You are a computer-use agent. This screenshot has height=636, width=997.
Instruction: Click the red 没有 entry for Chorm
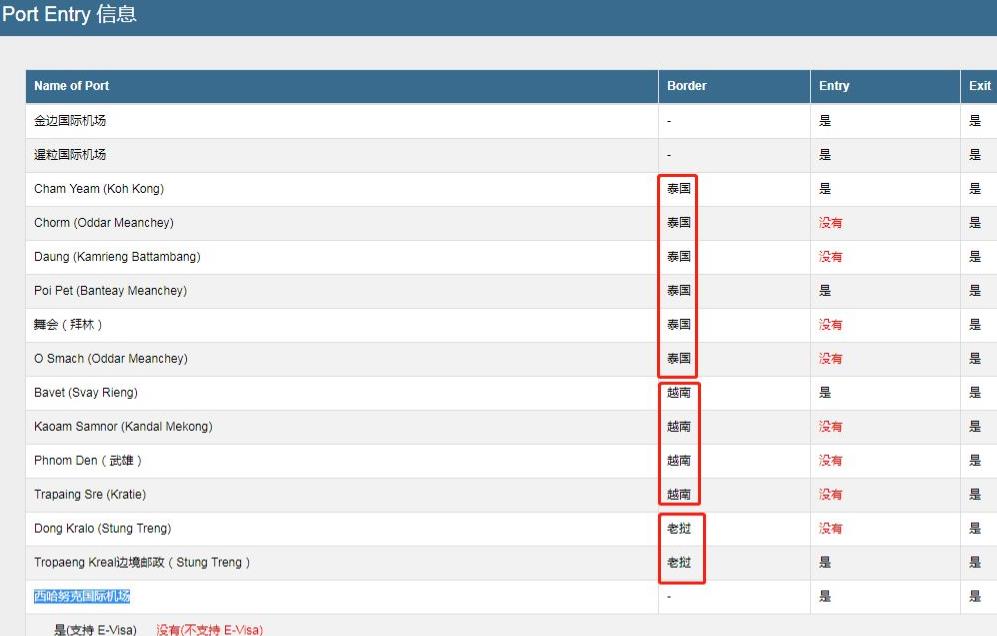(x=830, y=223)
